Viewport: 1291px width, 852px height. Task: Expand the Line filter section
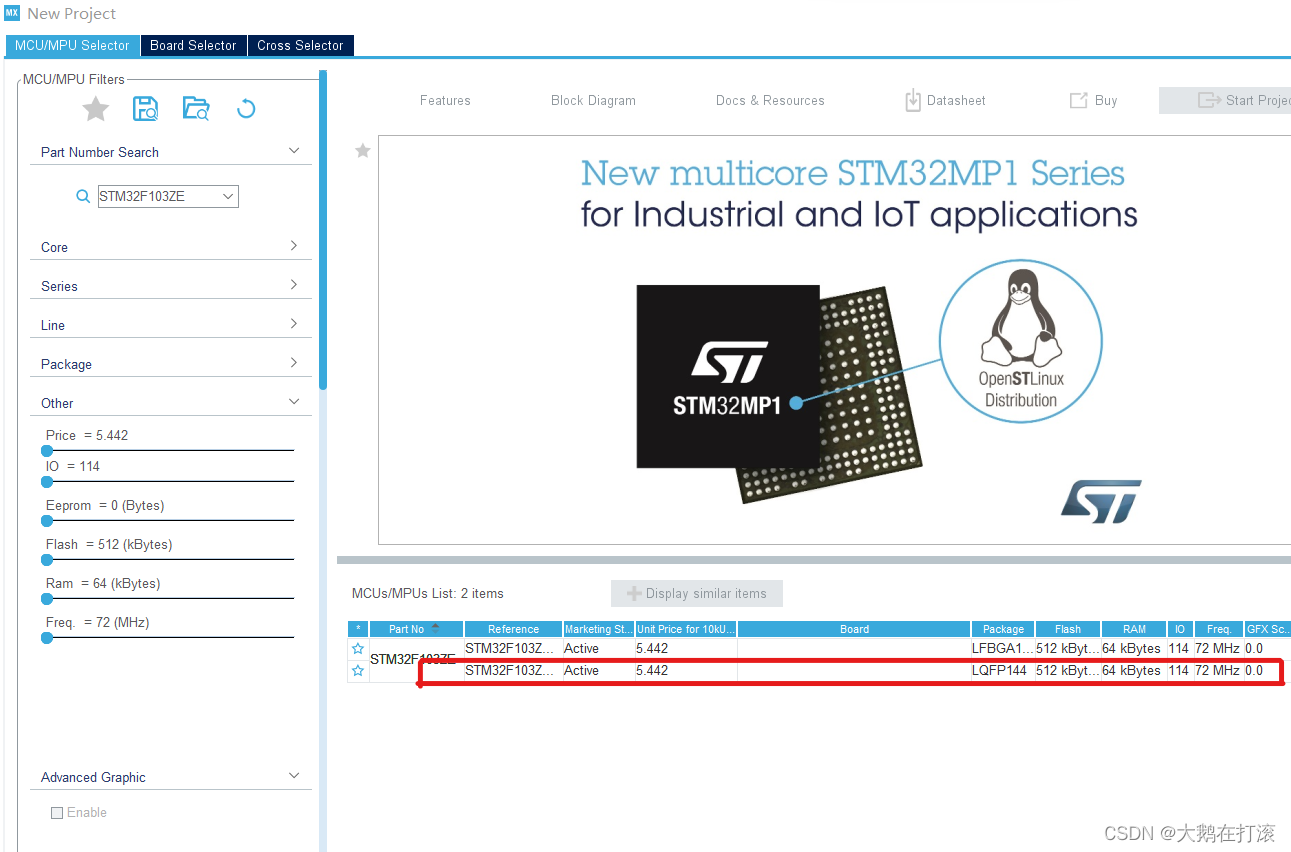coord(294,324)
